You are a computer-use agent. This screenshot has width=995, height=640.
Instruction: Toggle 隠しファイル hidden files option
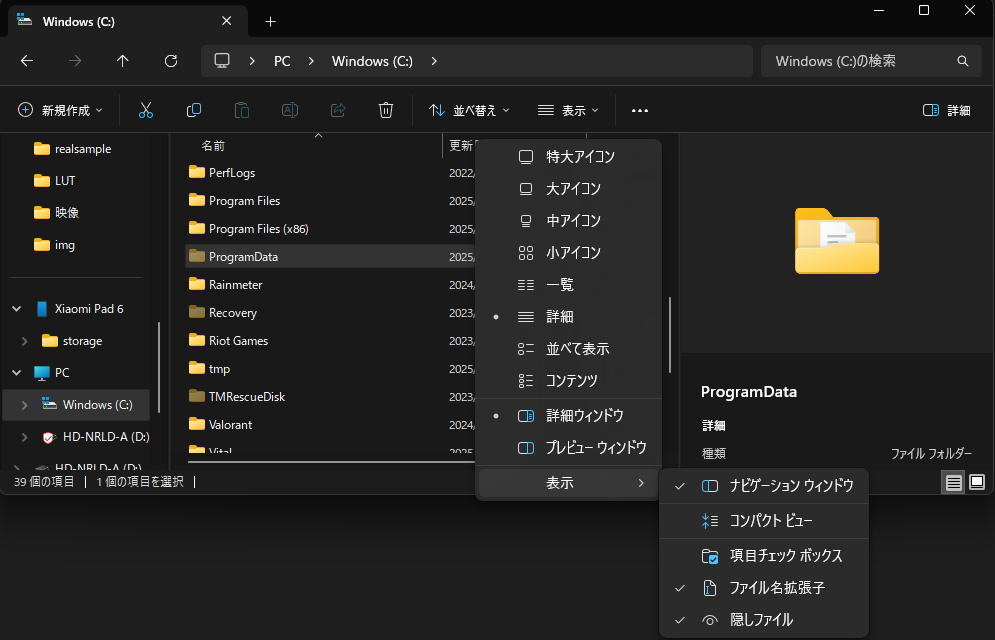coord(764,620)
